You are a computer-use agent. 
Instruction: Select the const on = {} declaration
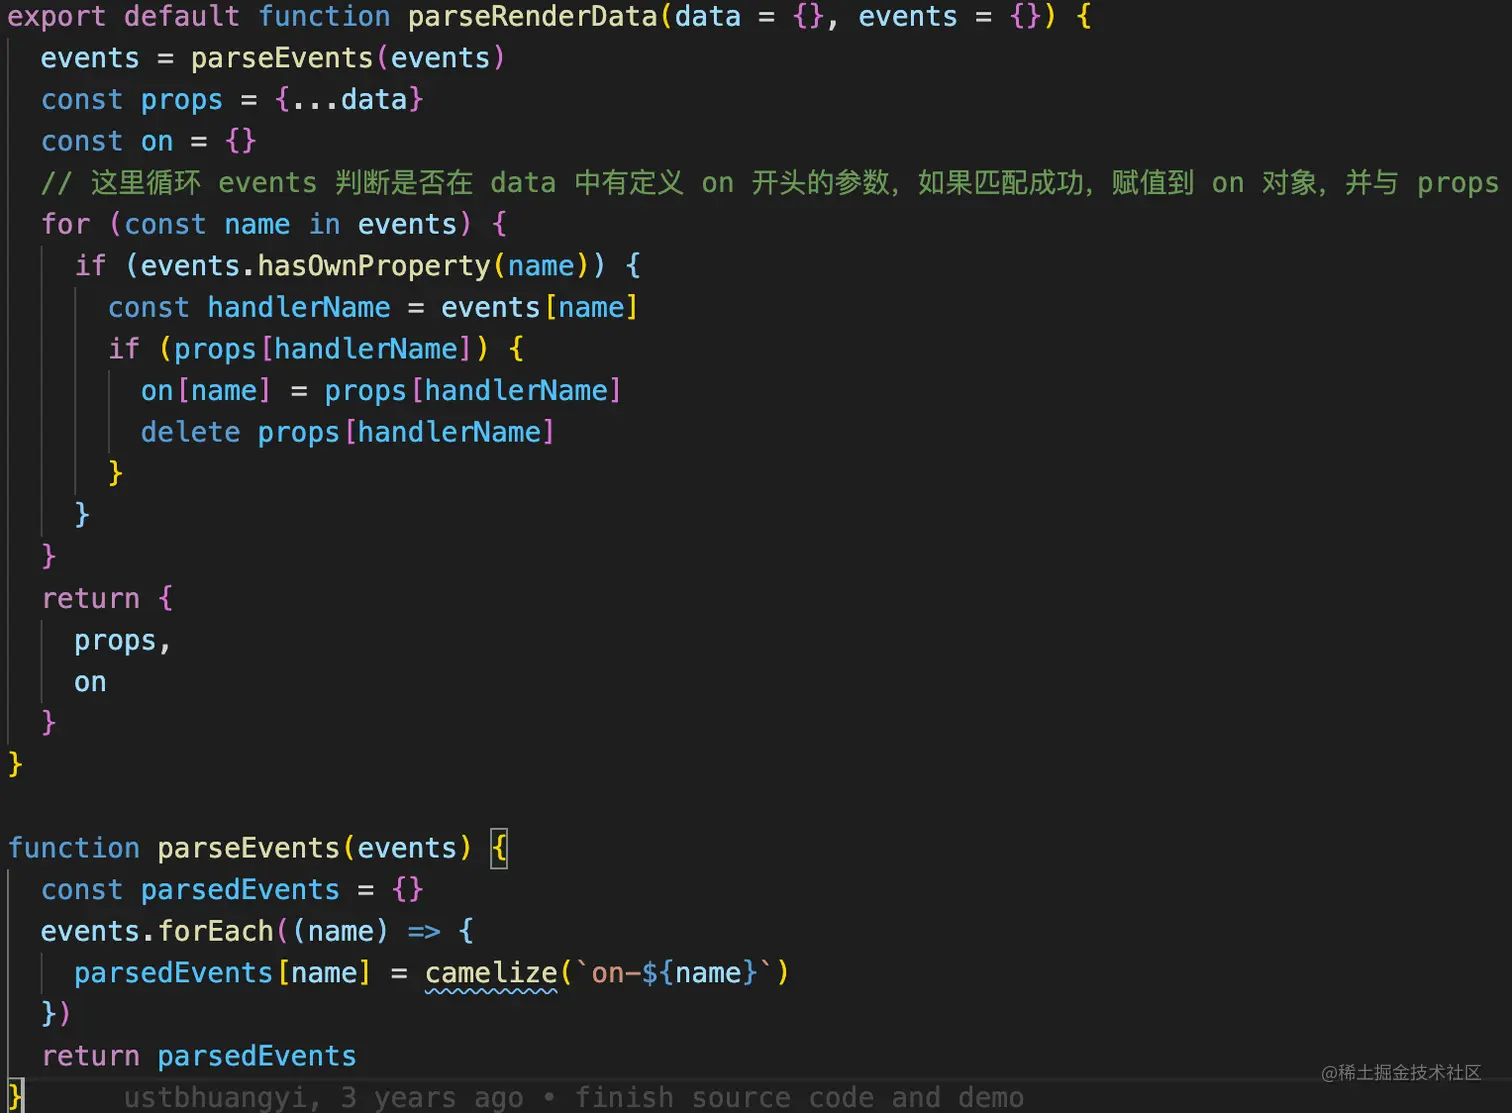coord(148,141)
